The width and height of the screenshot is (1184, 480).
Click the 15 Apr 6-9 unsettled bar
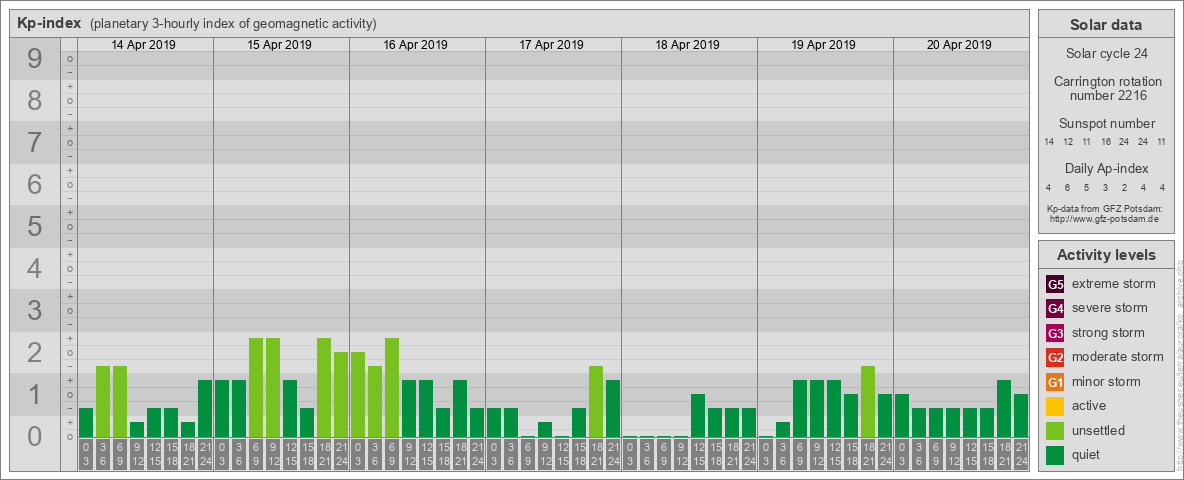click(256, 387)
